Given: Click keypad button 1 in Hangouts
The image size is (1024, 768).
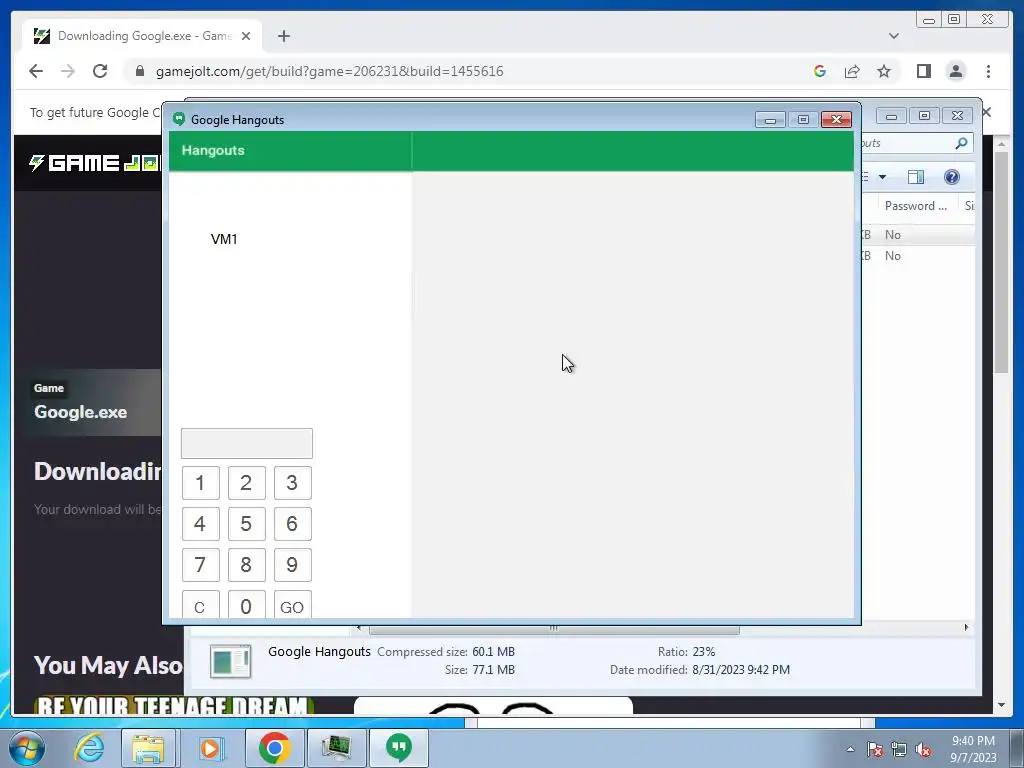Looking at the screenshot, I should pos(200,483).
